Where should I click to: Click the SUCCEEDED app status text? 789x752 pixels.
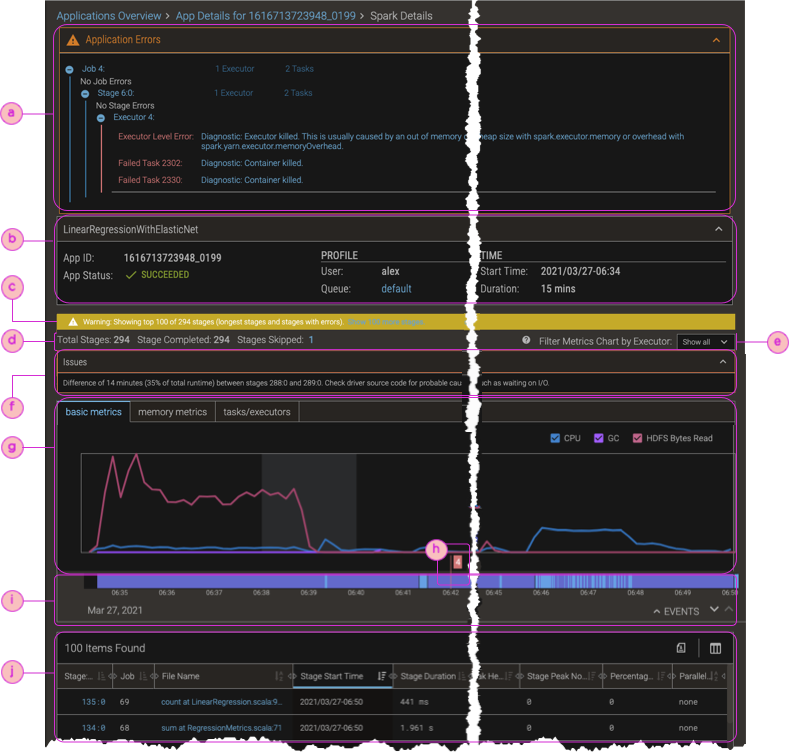pyautogui.click(x=165, y=275)
